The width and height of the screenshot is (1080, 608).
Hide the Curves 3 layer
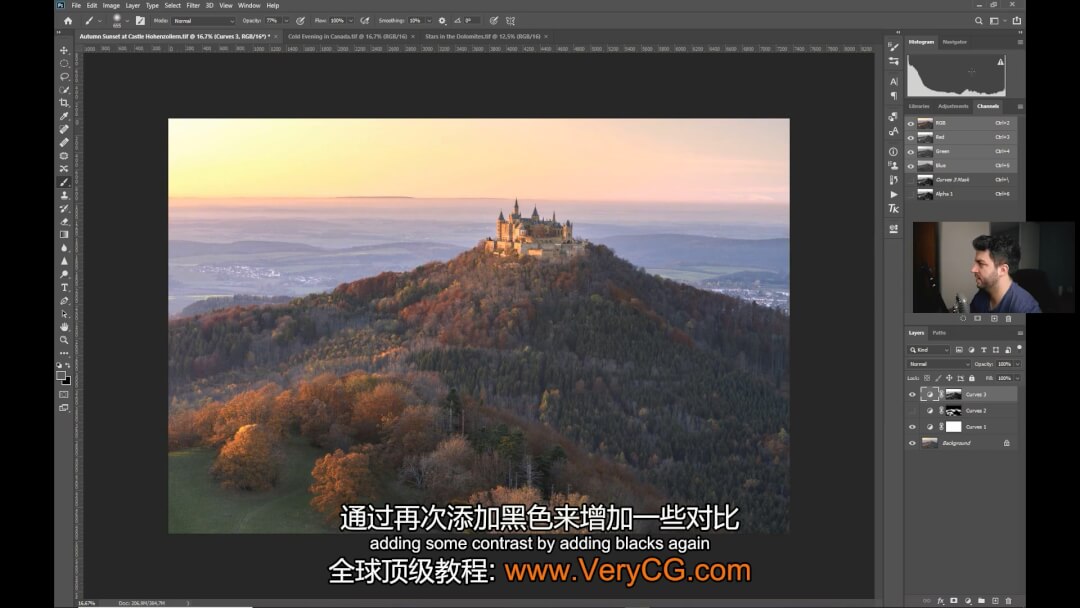pos(912,395)
